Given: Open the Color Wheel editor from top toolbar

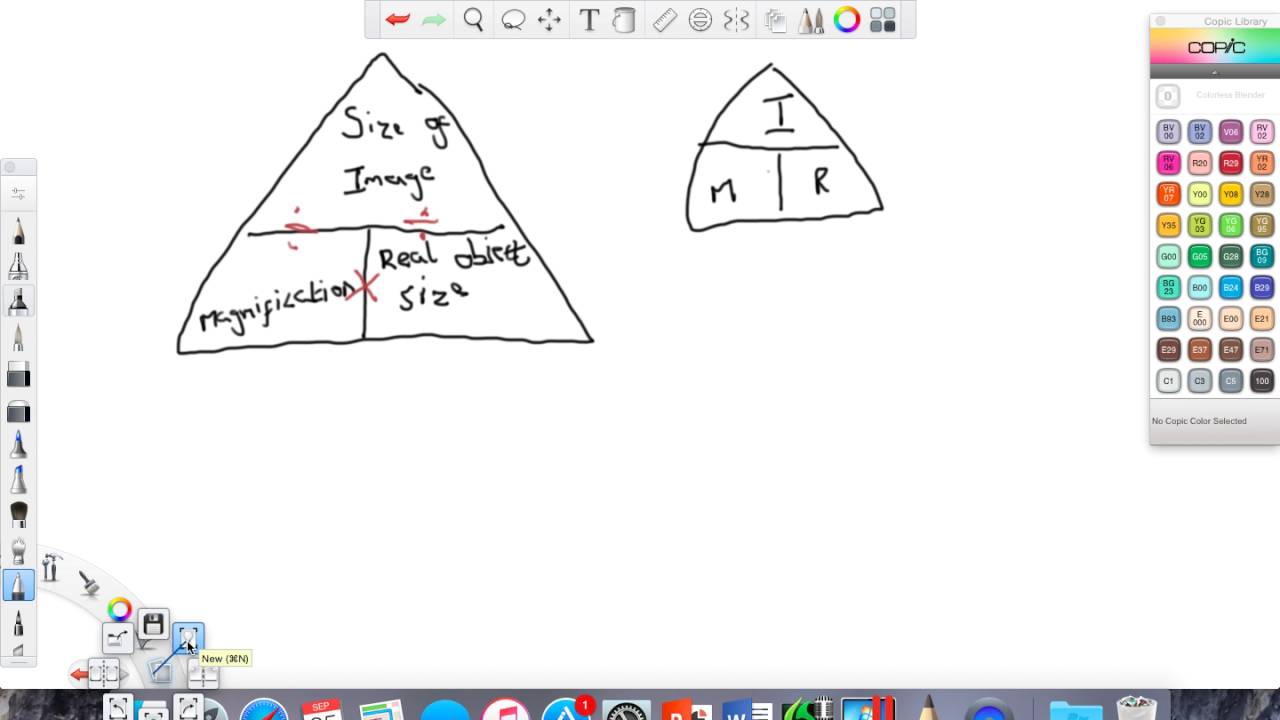Looking at the screenshot, I should click(847, 20).
